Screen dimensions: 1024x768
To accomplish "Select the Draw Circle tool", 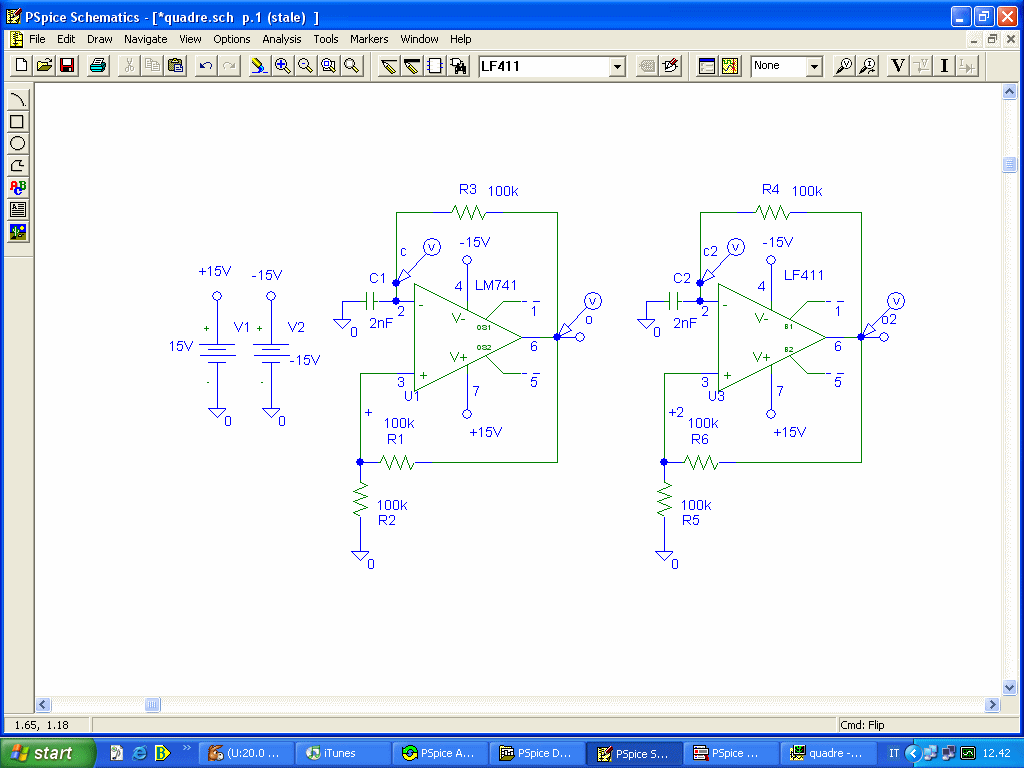I will 18,144.
